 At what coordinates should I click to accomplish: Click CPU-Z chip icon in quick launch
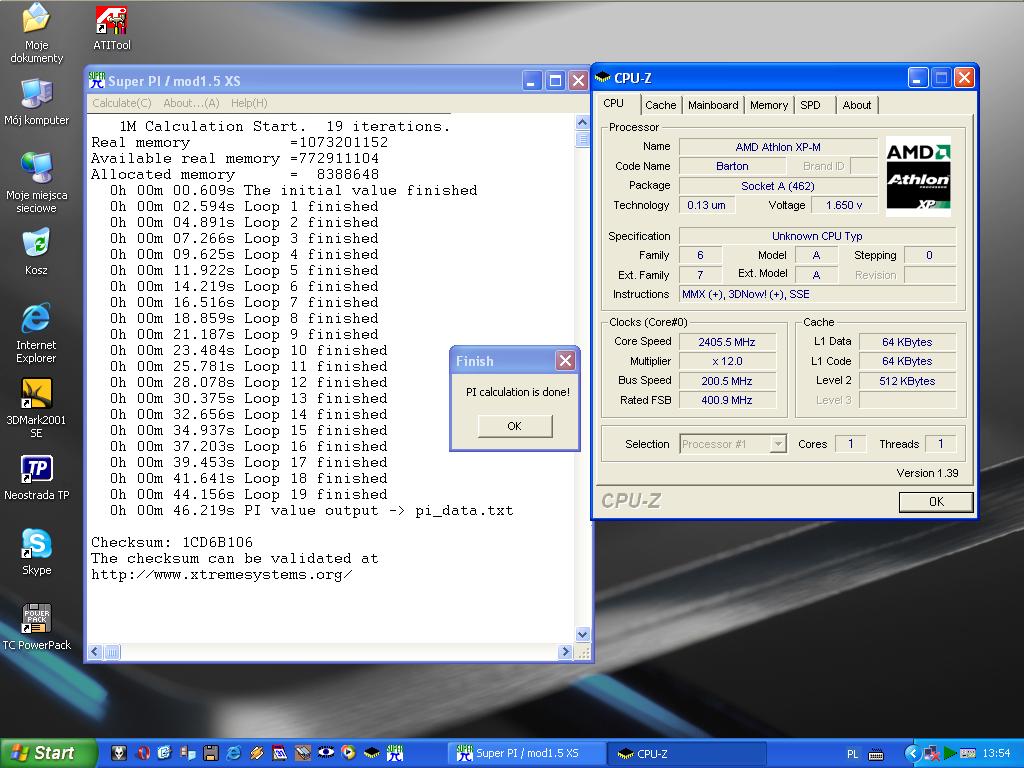[x=372, y=753]
